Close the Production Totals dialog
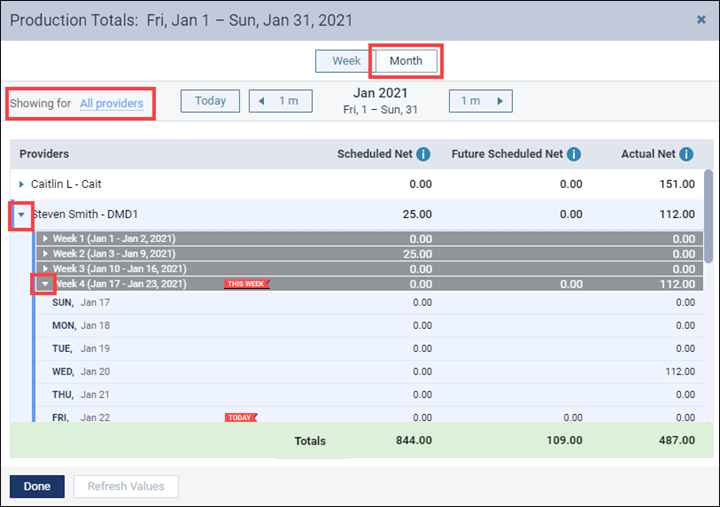 coord(701,19)
